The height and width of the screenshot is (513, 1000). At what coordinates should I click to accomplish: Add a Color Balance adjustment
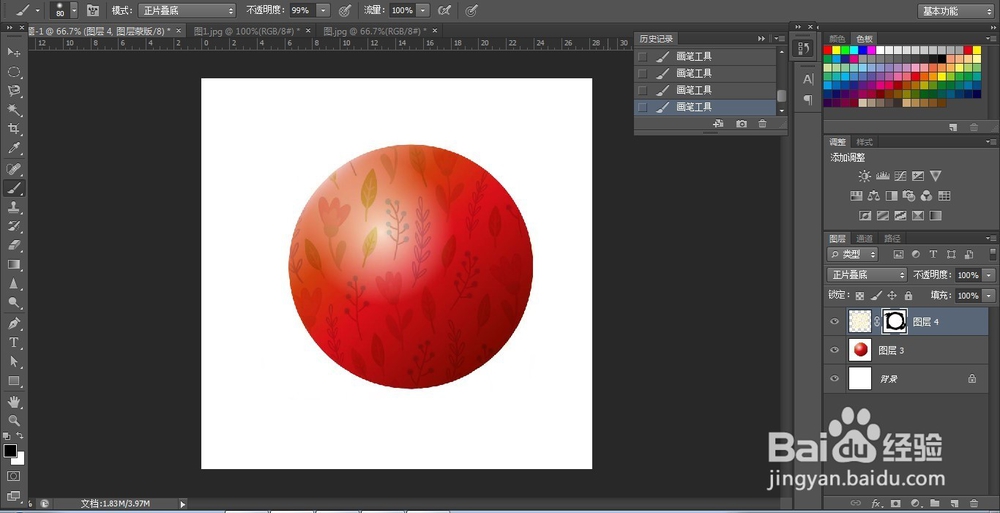pyautogui.click(x=874, y=196)
